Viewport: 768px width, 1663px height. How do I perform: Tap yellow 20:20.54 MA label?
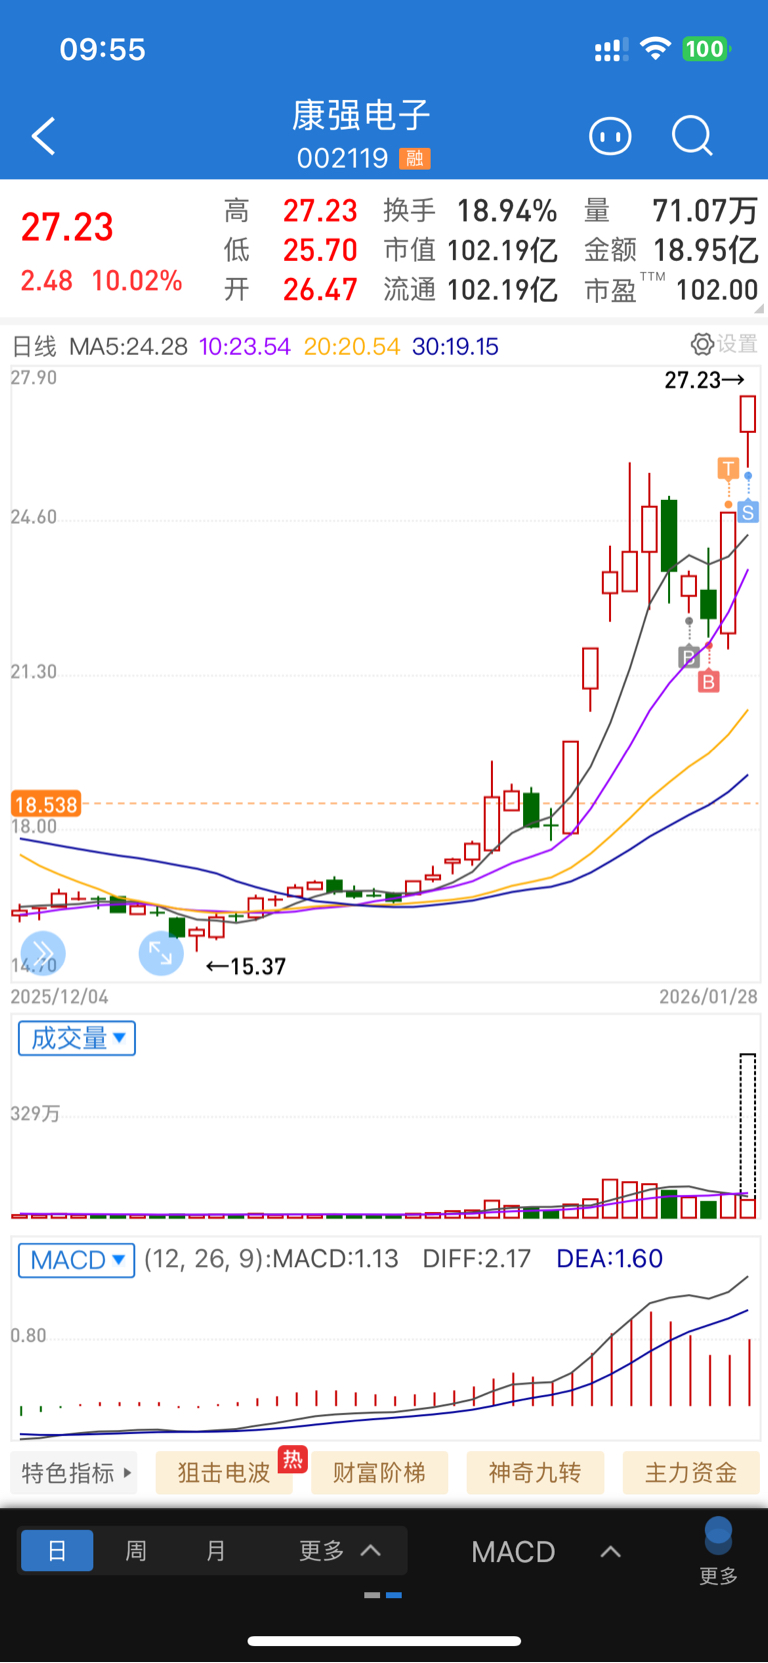tap(352, 347)
